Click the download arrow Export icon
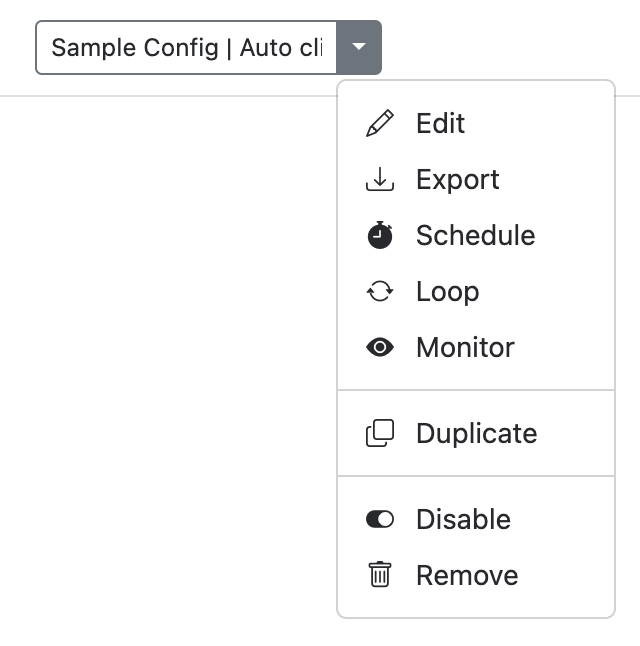Viewport: 640px width, 646px height. coord(380,180)
